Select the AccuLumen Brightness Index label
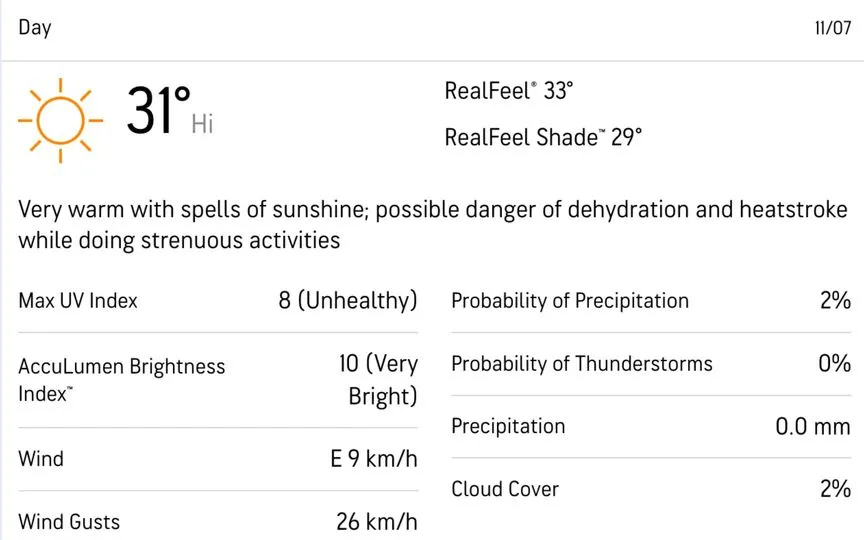 [x=122, y=380]
